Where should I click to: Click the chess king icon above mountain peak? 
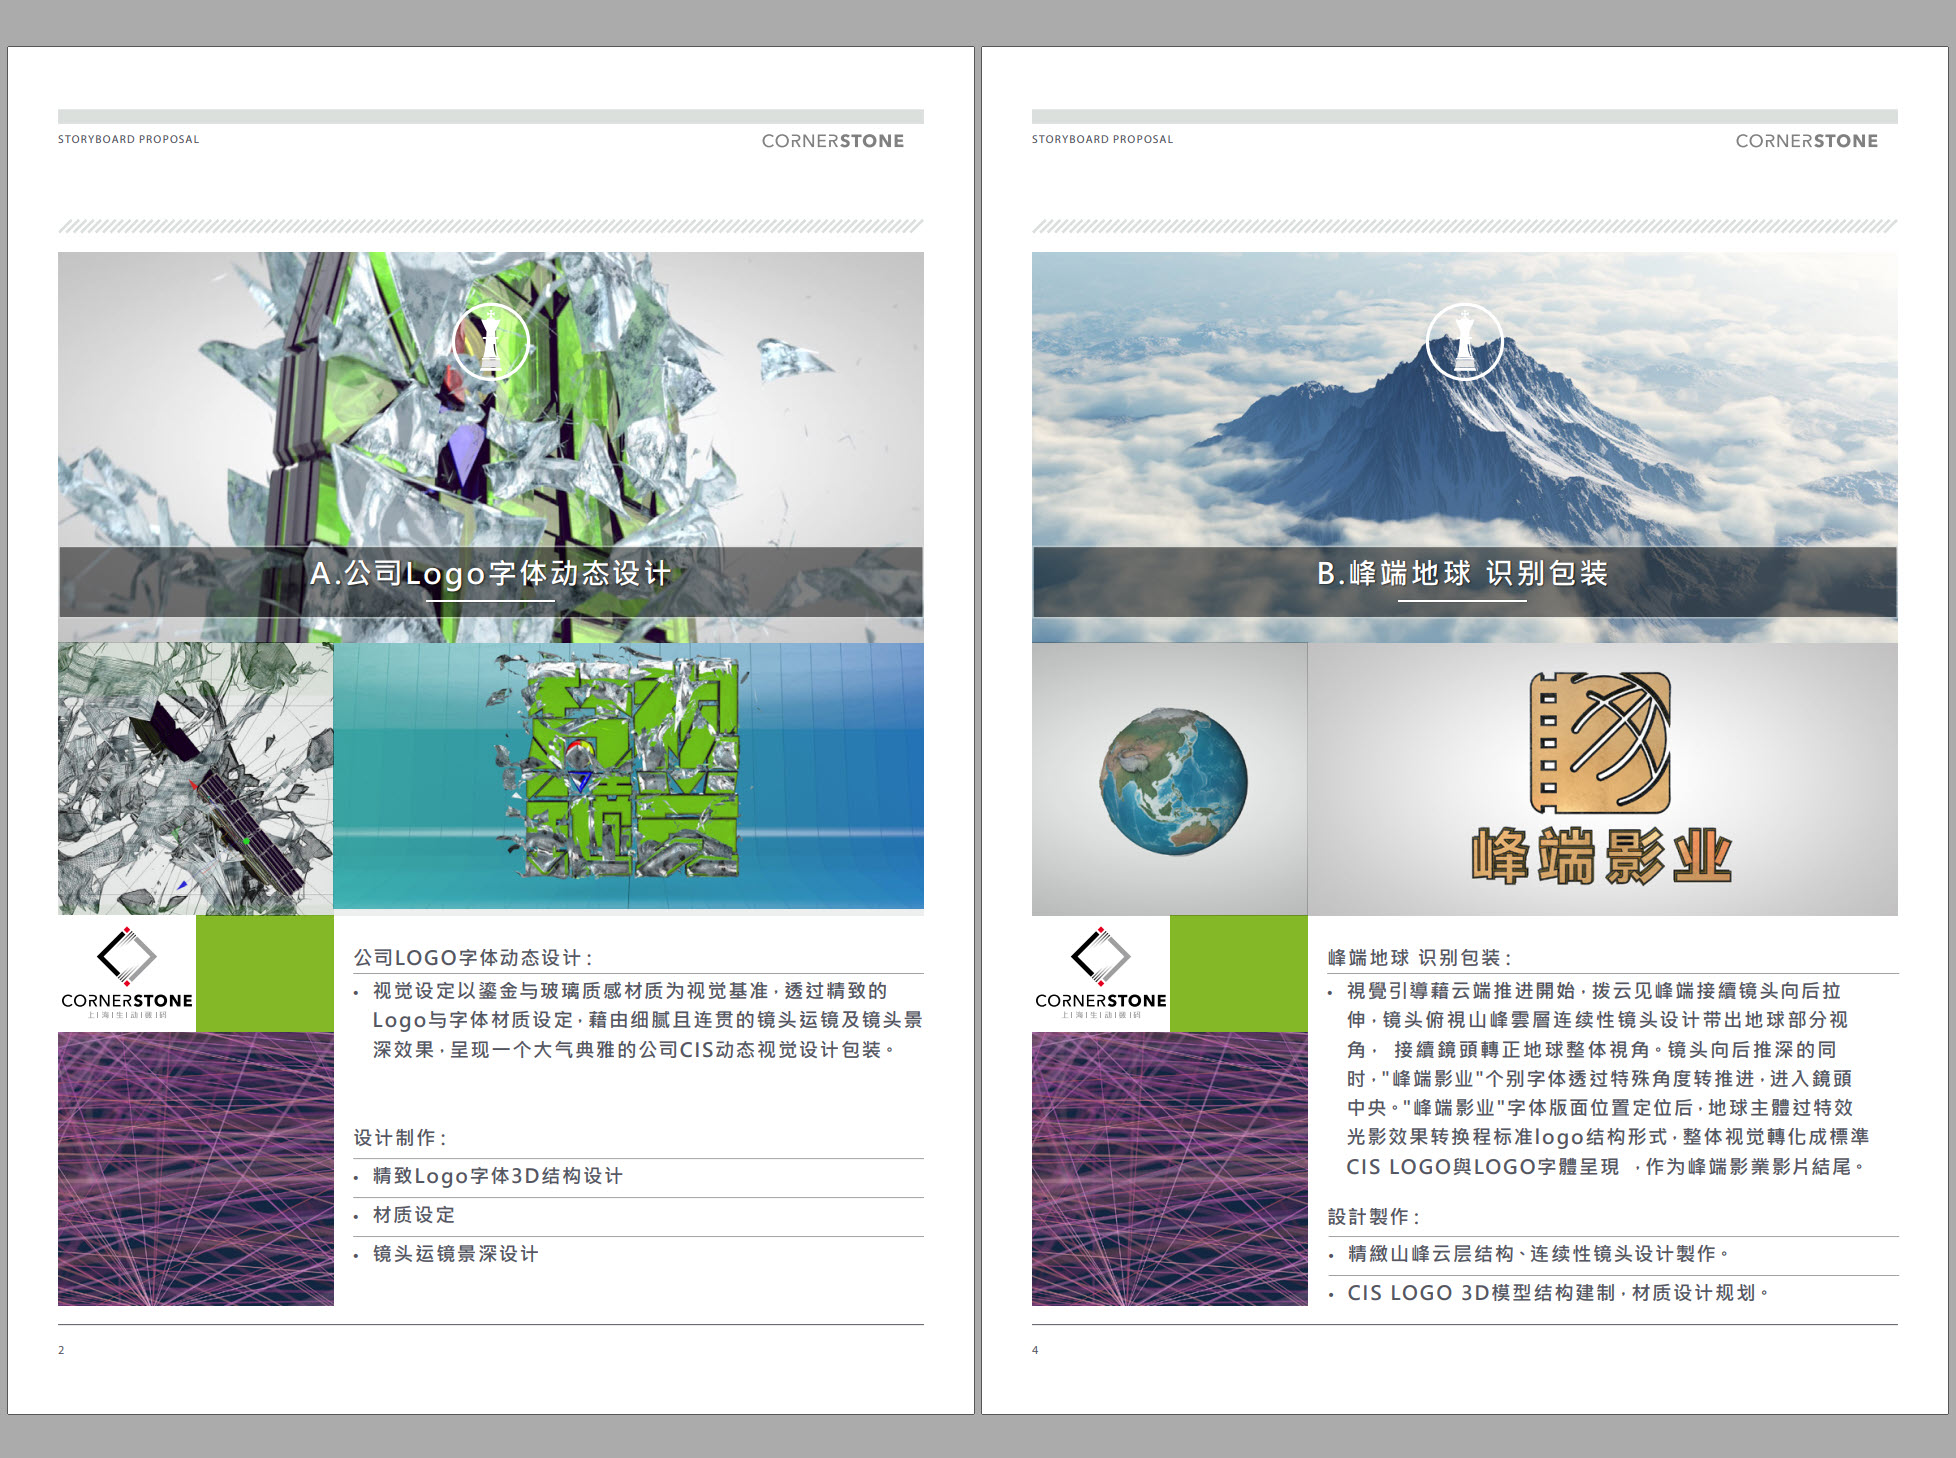[x=1464, y=341]
